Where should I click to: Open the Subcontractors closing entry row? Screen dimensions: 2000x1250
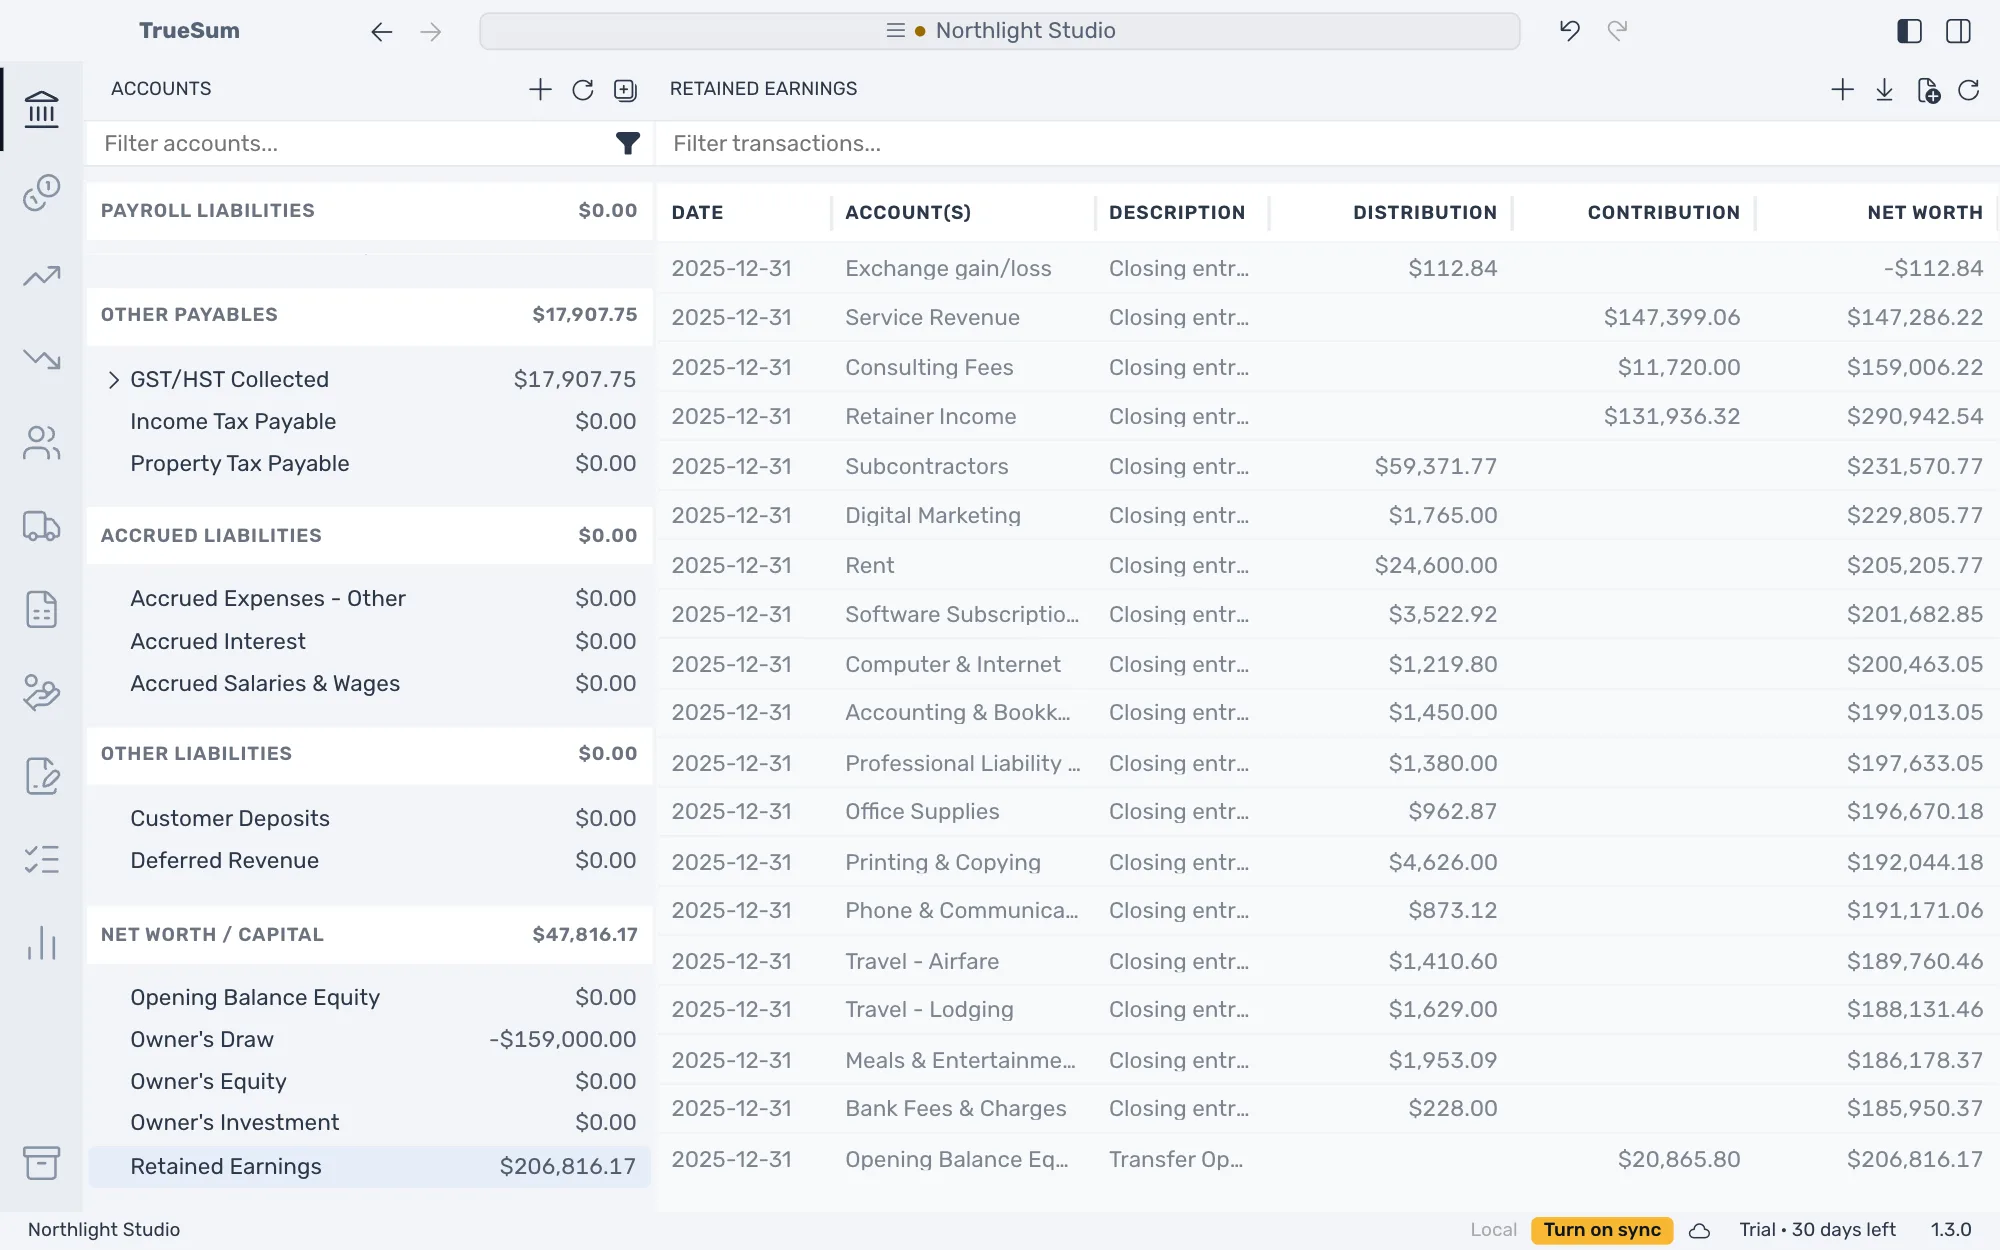point(1328,467)
